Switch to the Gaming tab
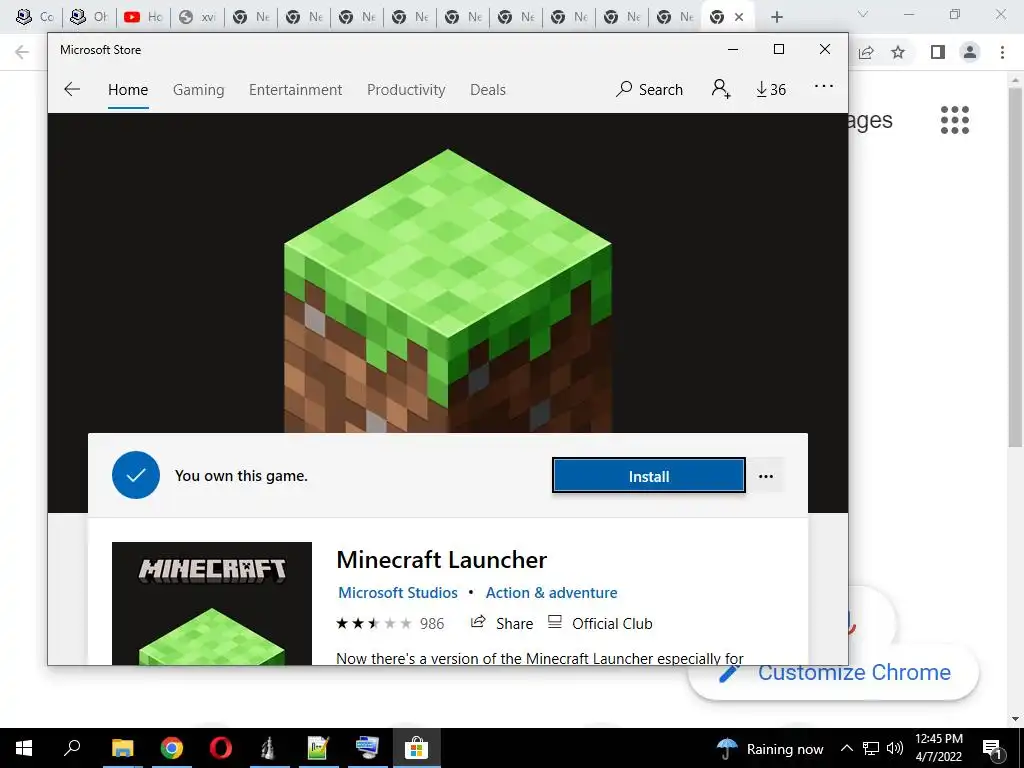Image resolution: width=1024 pixels, height=768 pixels. coord(199,89)
